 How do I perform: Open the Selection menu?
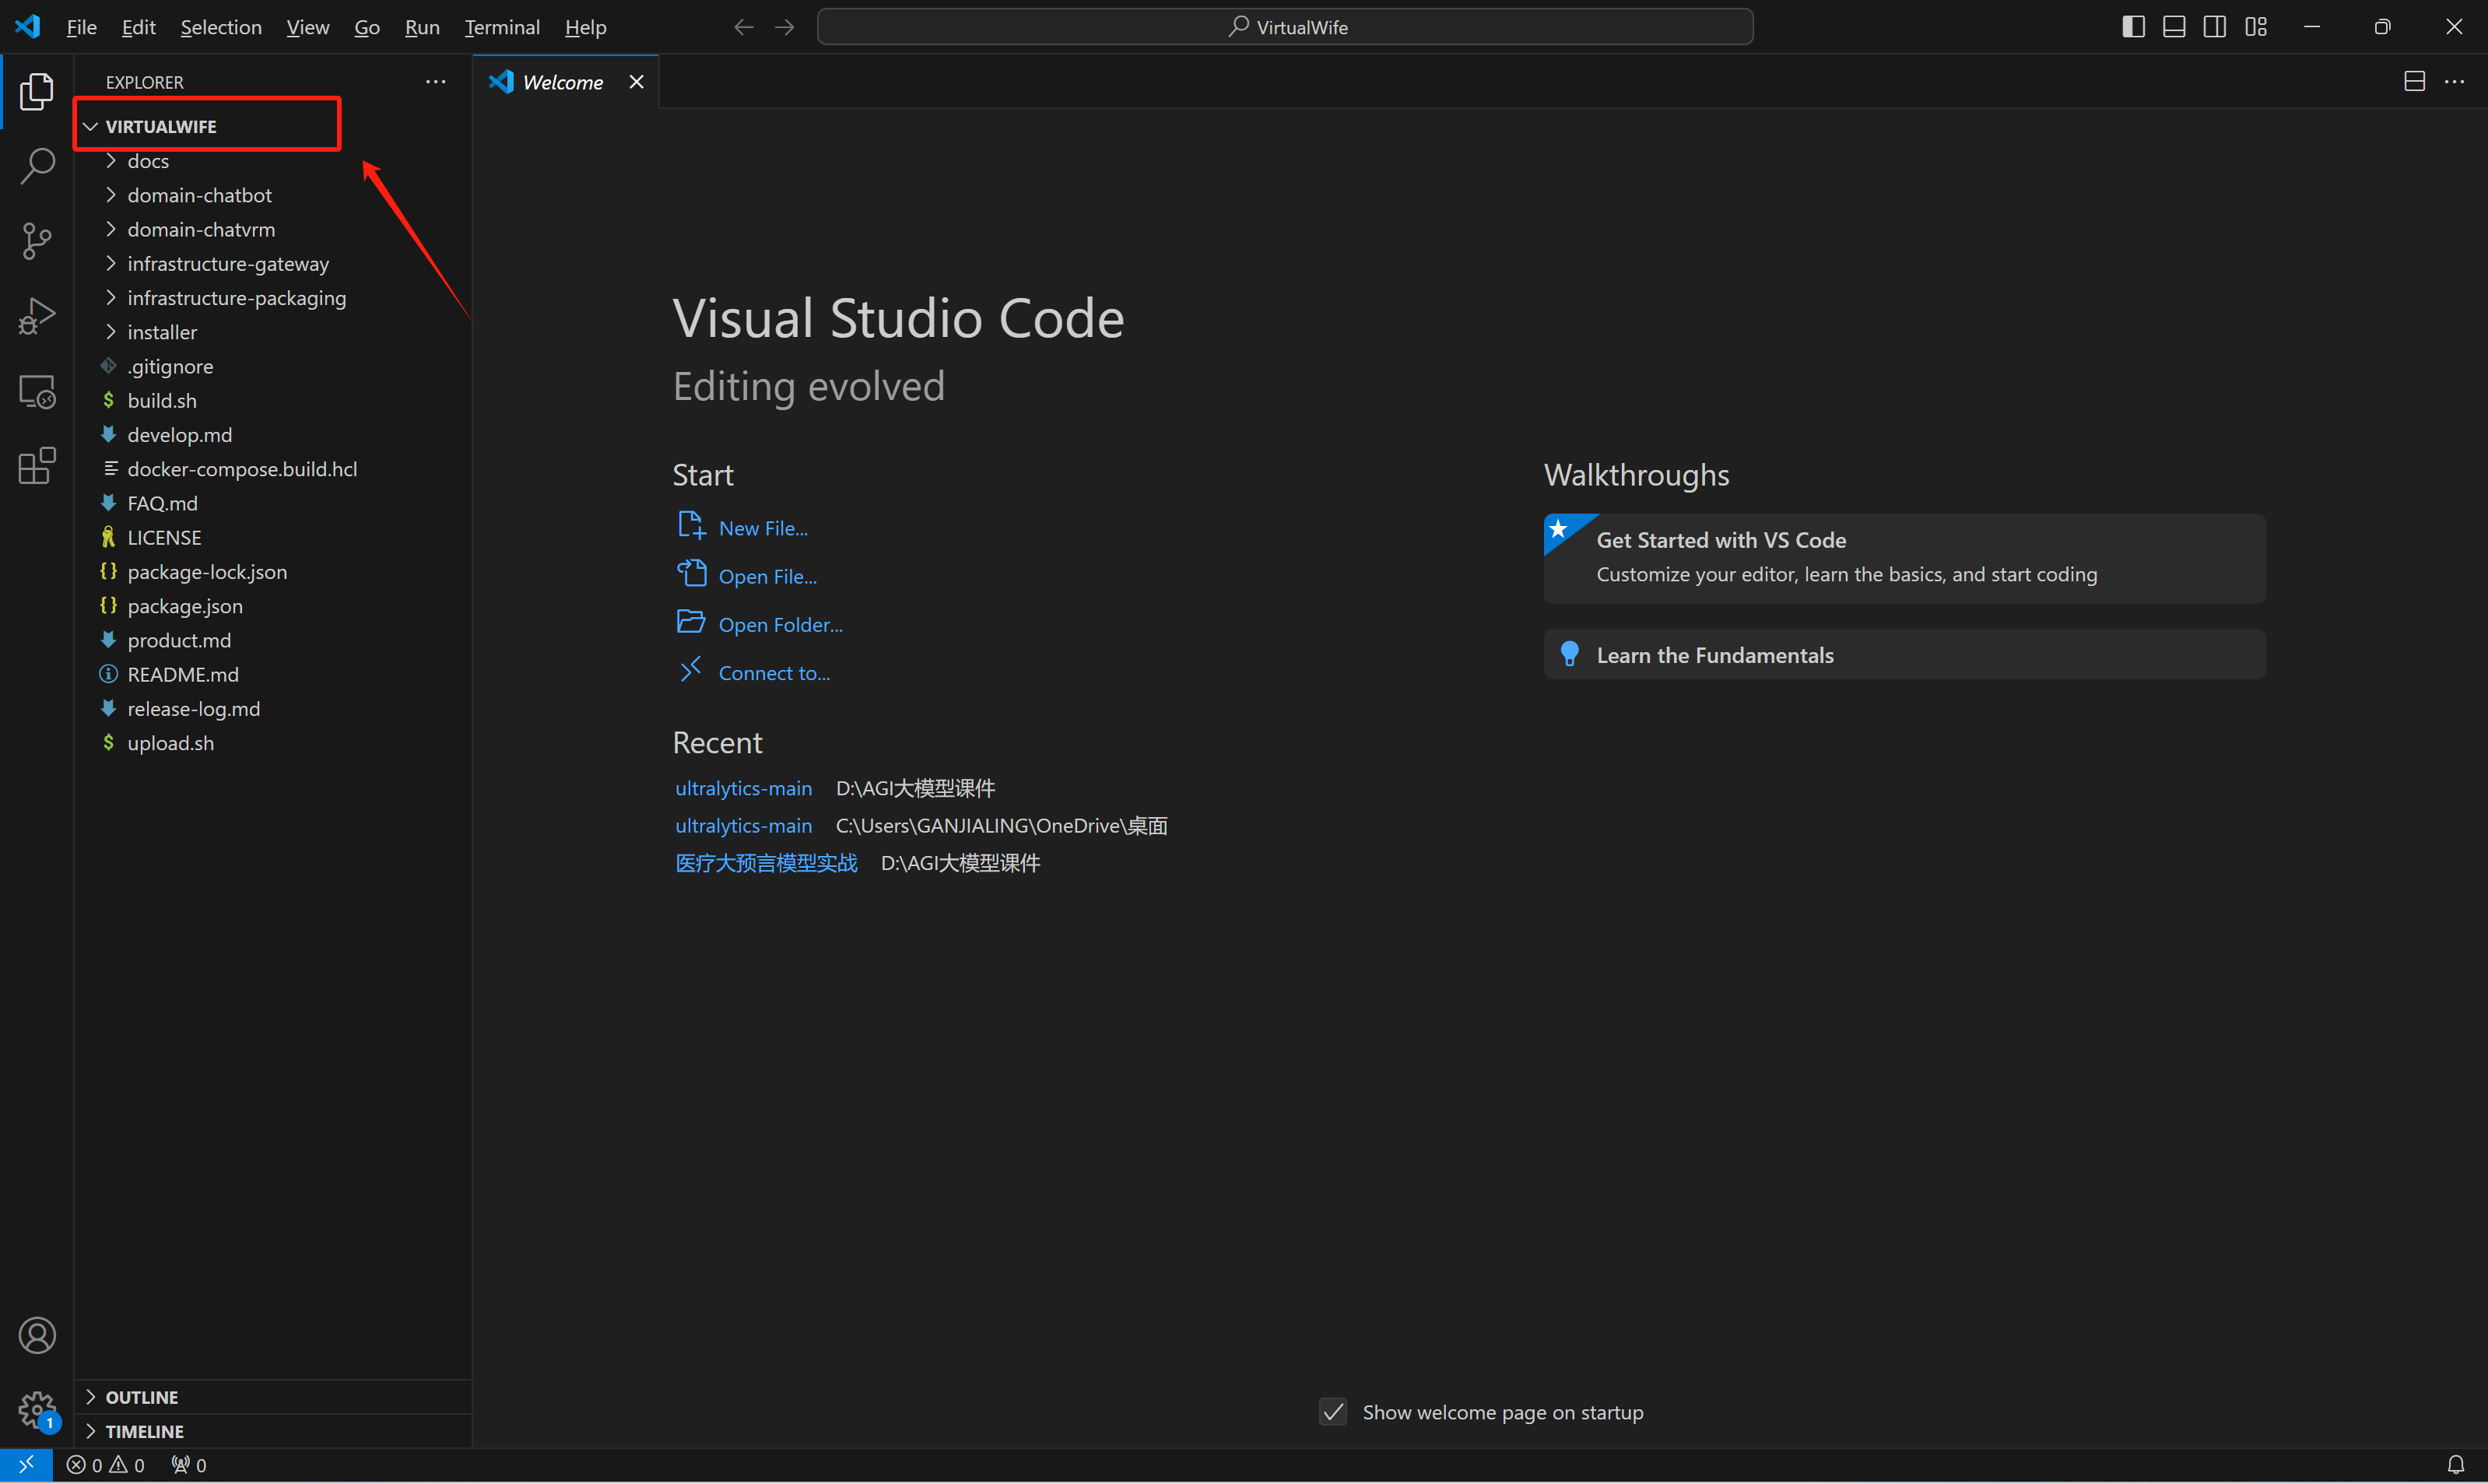click(x=221, y=27)
